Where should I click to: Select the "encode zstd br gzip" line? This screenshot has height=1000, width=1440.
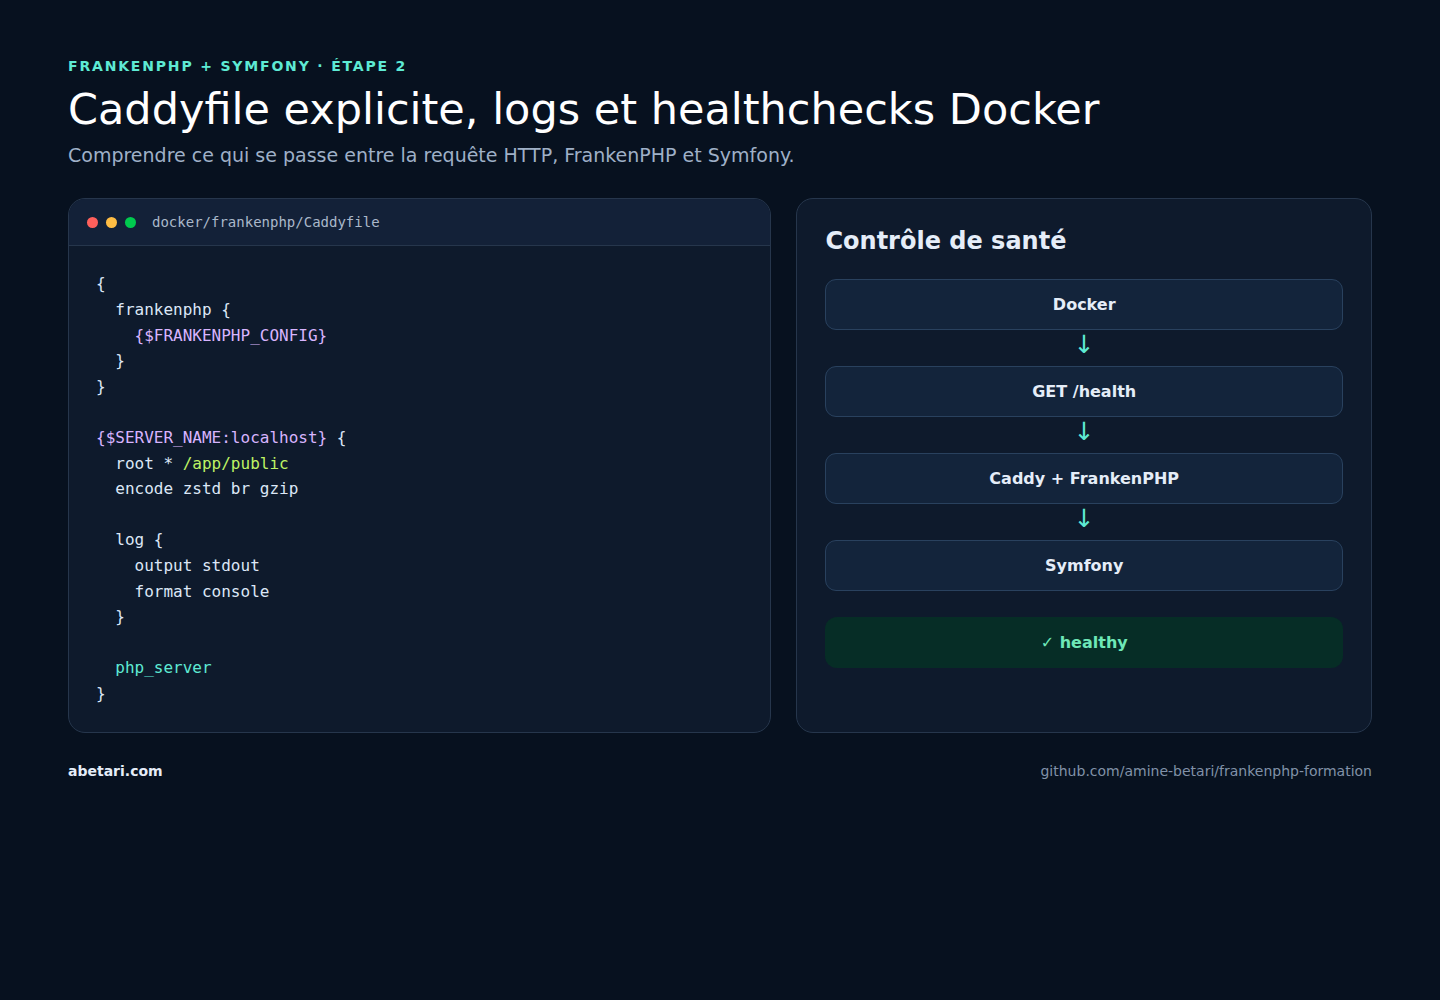[x=207, y=489]
